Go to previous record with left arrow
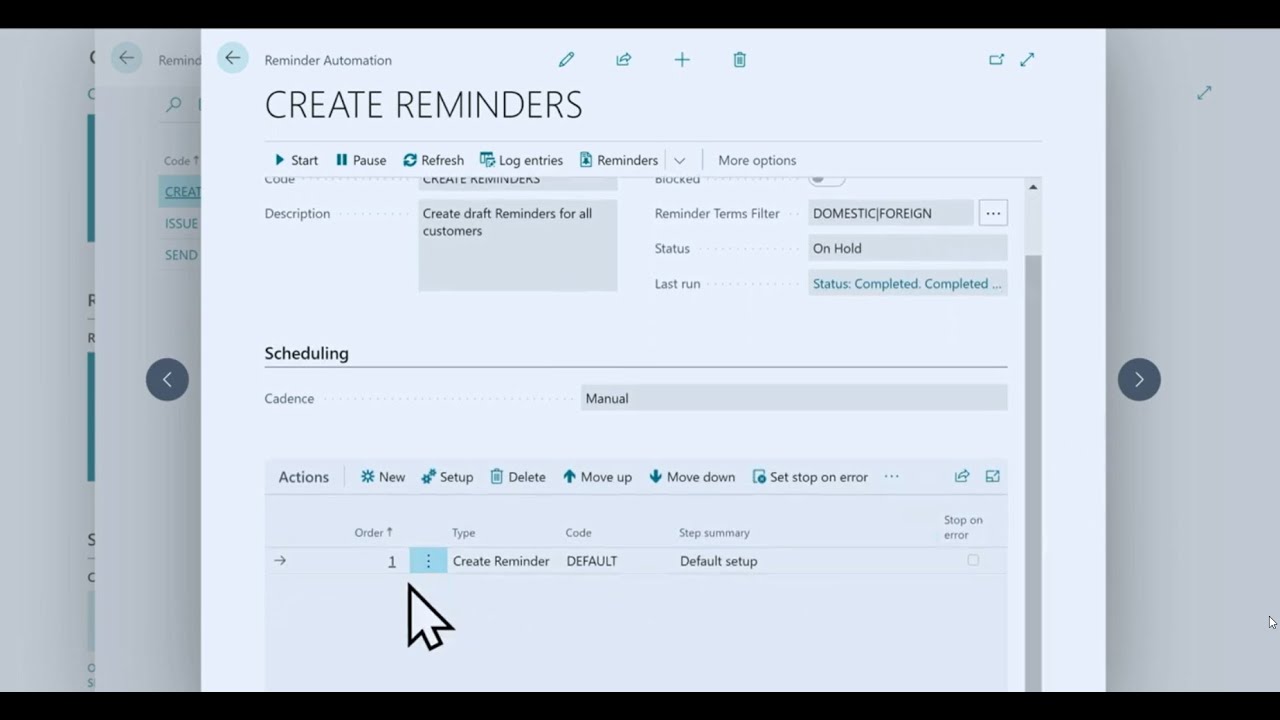 (x=167, y=379)
